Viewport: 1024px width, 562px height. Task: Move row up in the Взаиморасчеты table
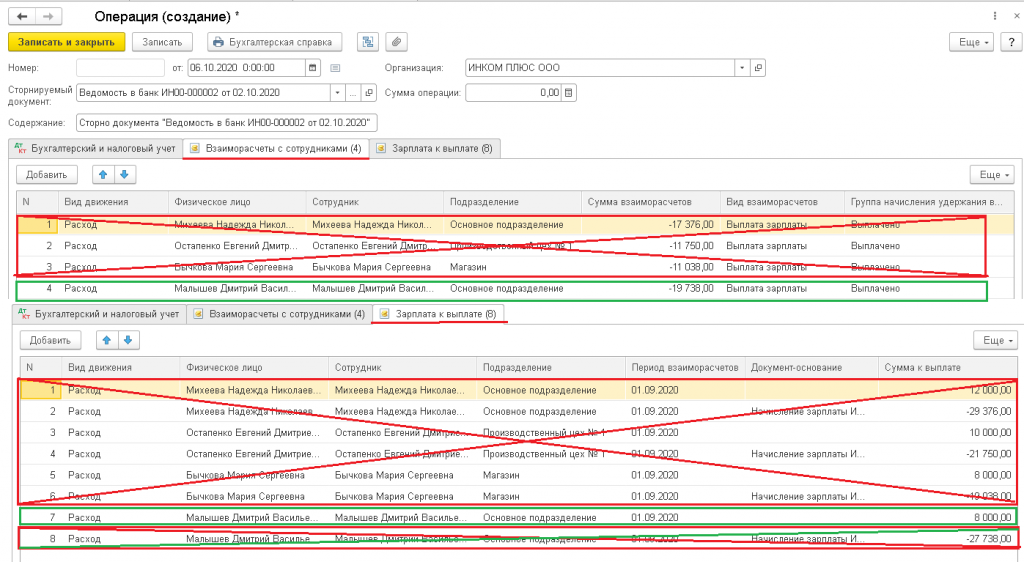103,174
